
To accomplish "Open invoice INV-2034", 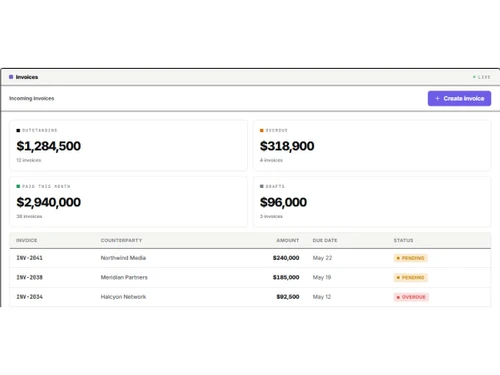I will tap(29, 297).
